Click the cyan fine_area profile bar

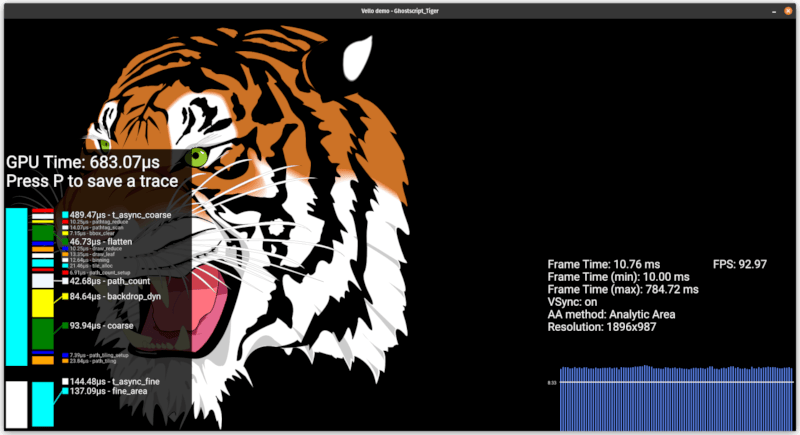[43, 404]
